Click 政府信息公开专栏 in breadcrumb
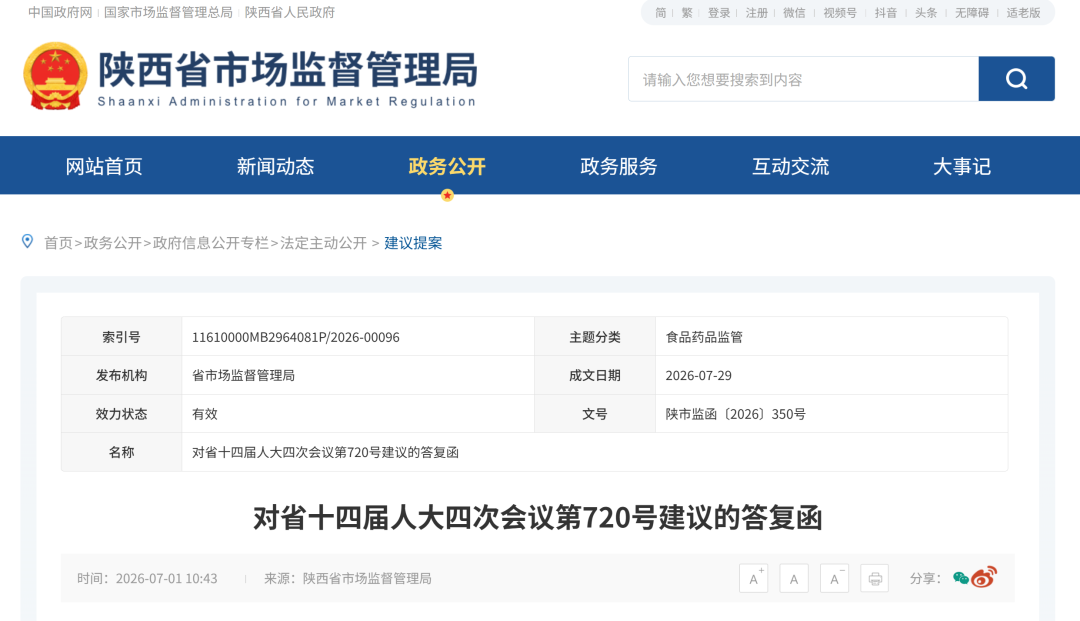1080x621 pixels. click(x=211, y=242)
